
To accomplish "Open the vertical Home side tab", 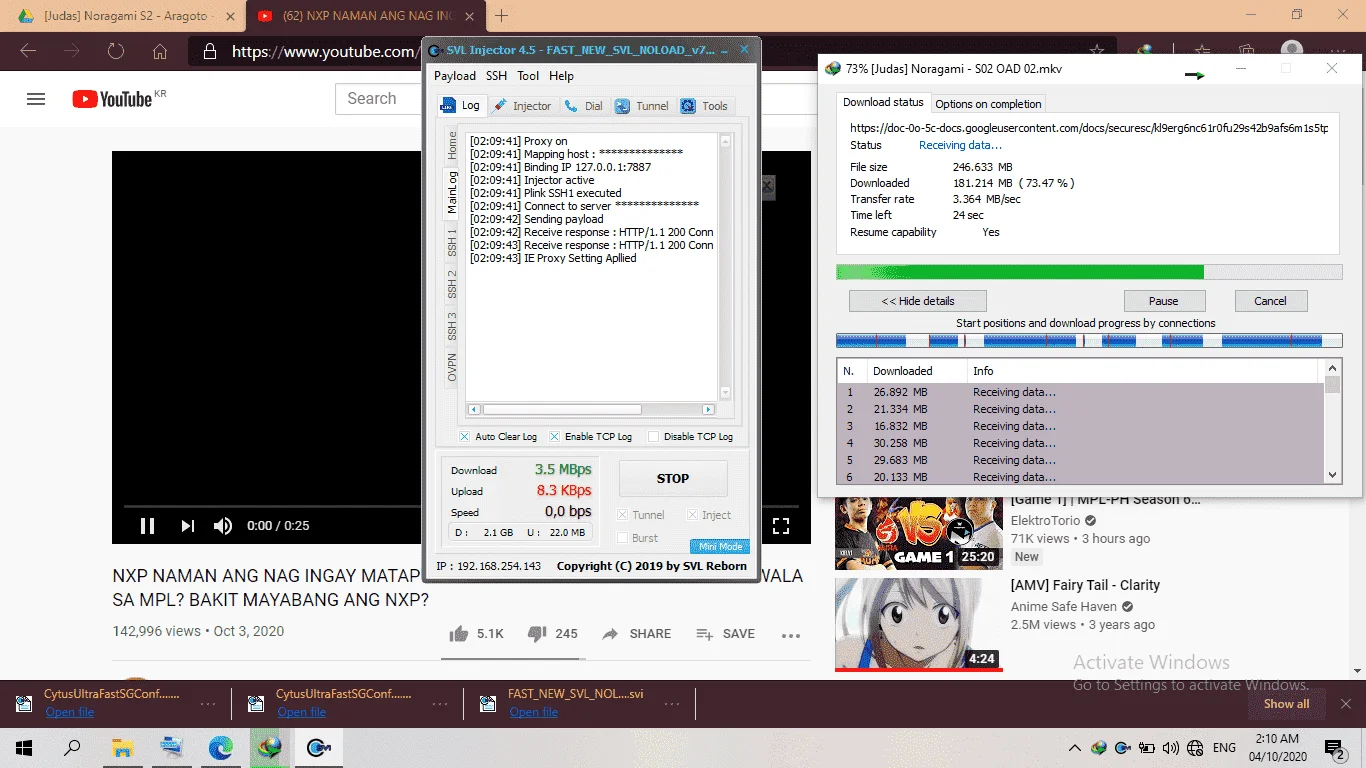I will click(x=452, y=146).
